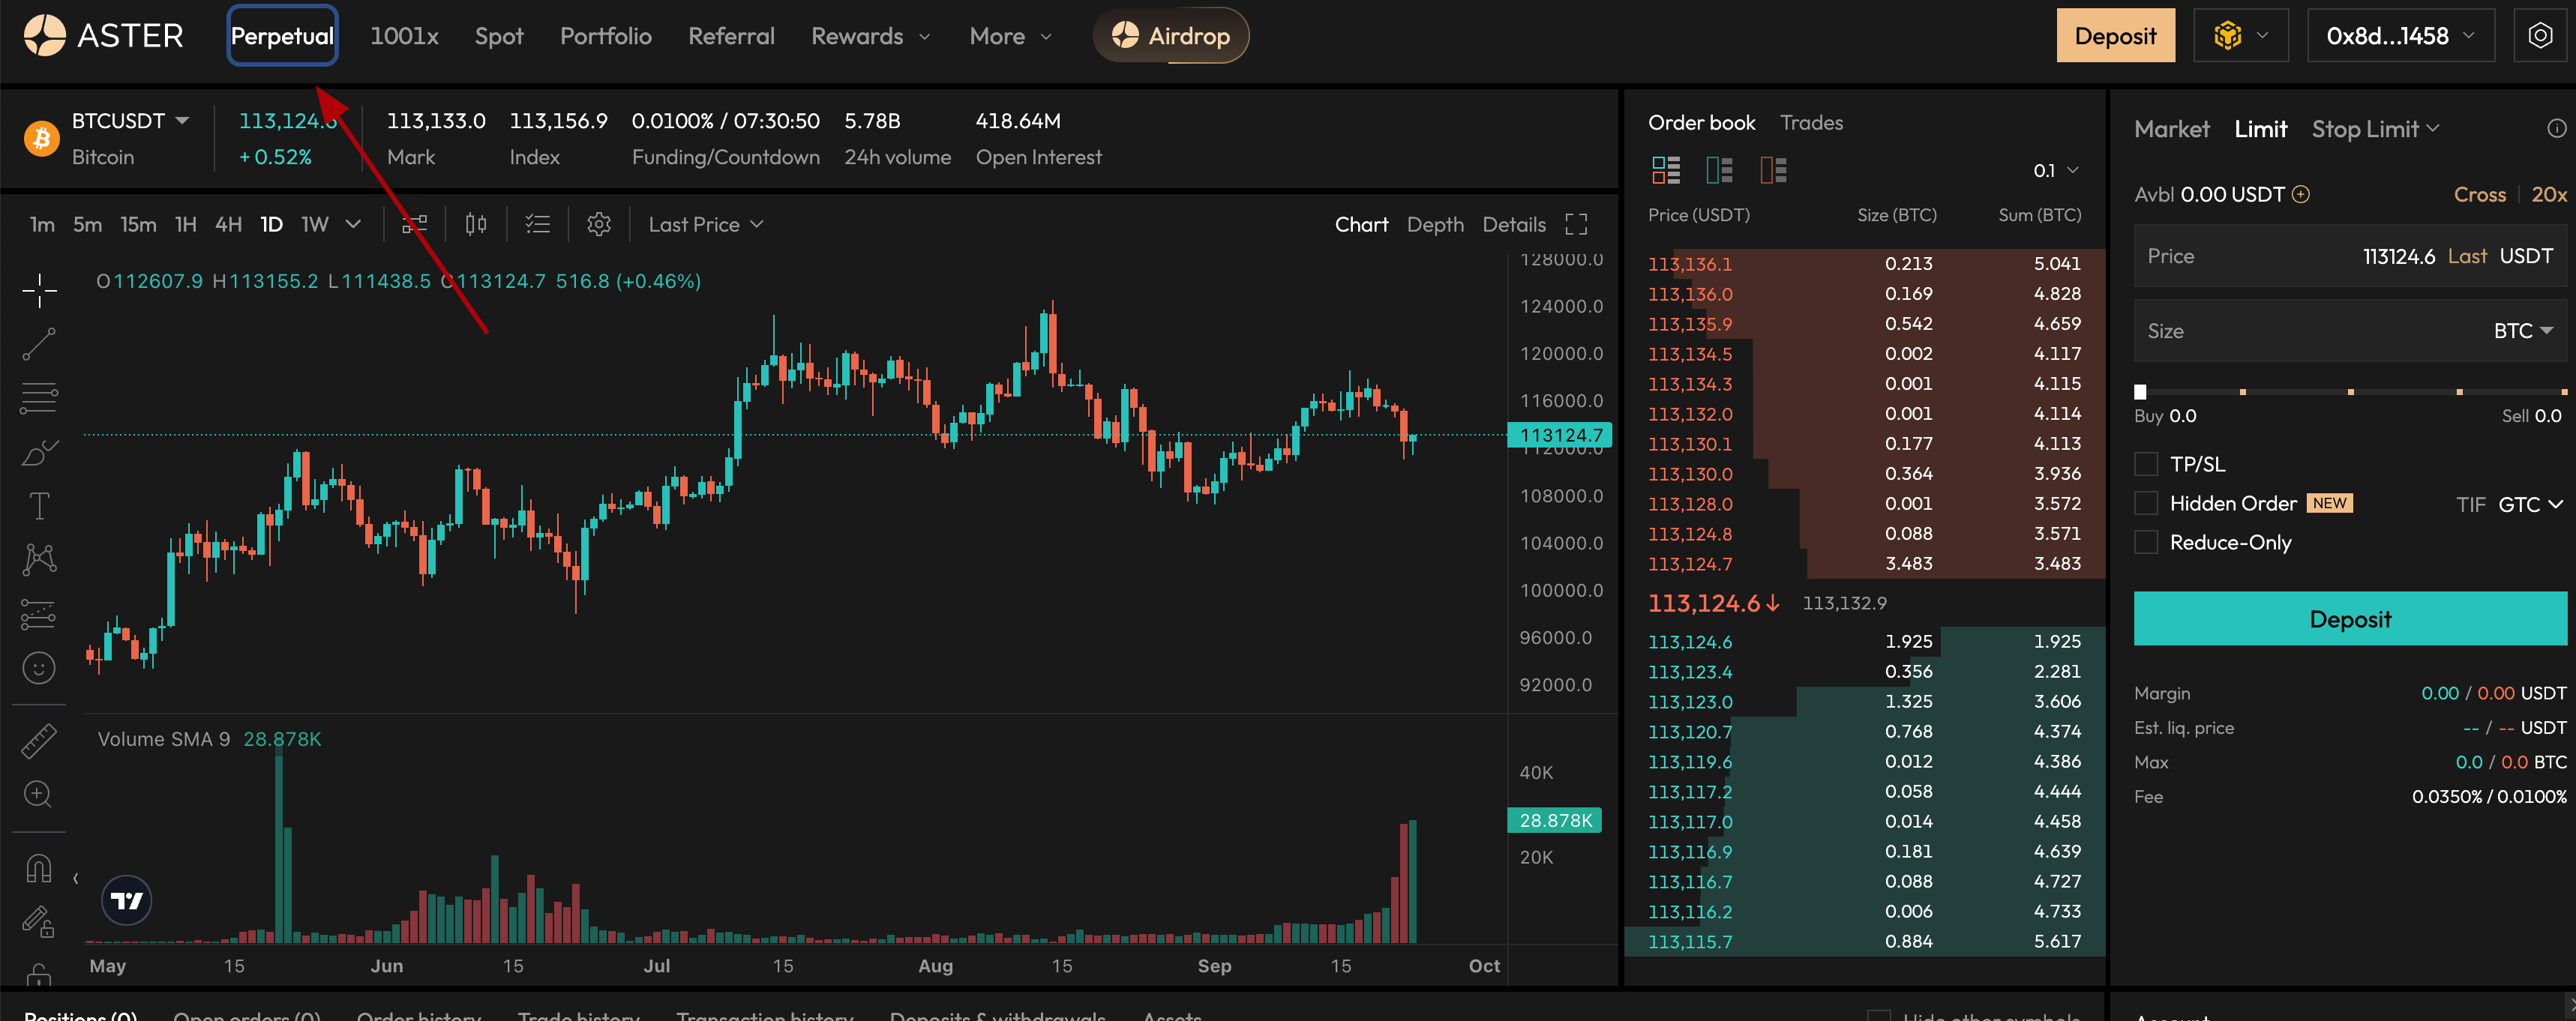Viewport: 2576px width, 1021px height.
Task: Expand chart to fullscreen
Action: pos(1576,224)
